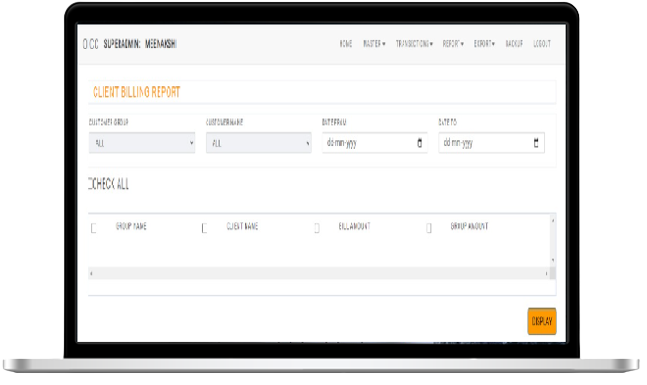Image resolution: width=647 pixels, height=385 pixels.
Task: Expand the MASTER menu
Action: point(374,44)
